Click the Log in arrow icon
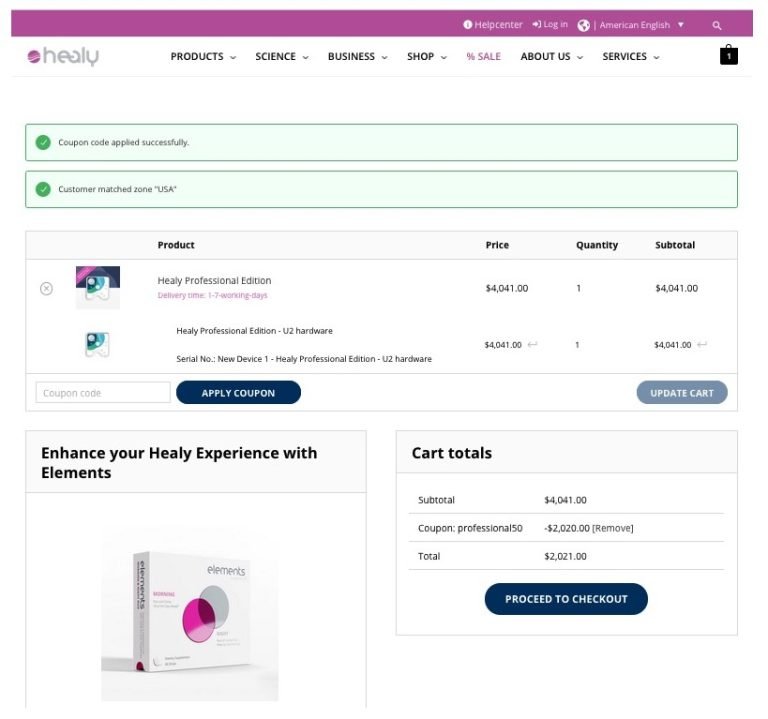 (x=537, y=24)
